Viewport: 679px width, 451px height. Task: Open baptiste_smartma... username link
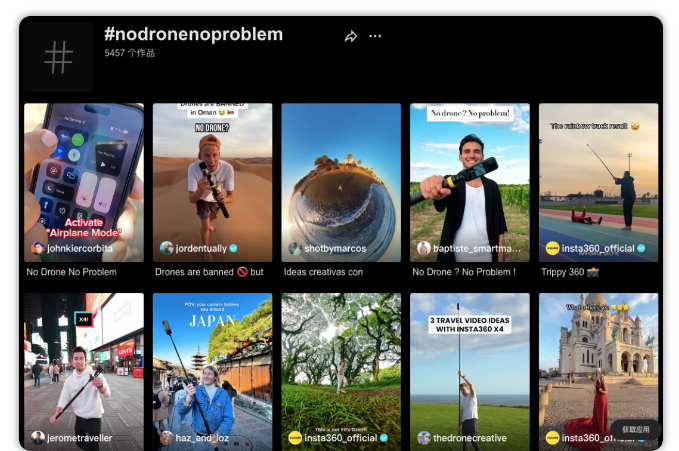477,248
